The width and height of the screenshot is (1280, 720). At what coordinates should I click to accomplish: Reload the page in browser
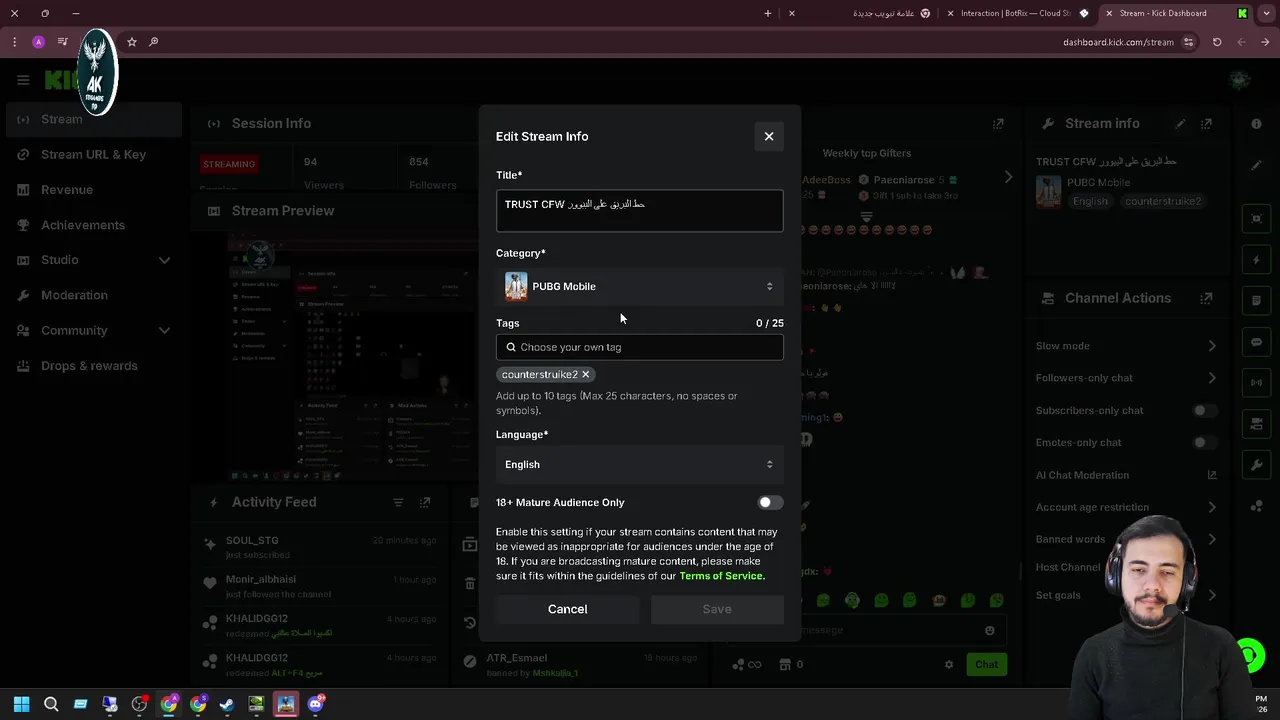click(1217, 42)
